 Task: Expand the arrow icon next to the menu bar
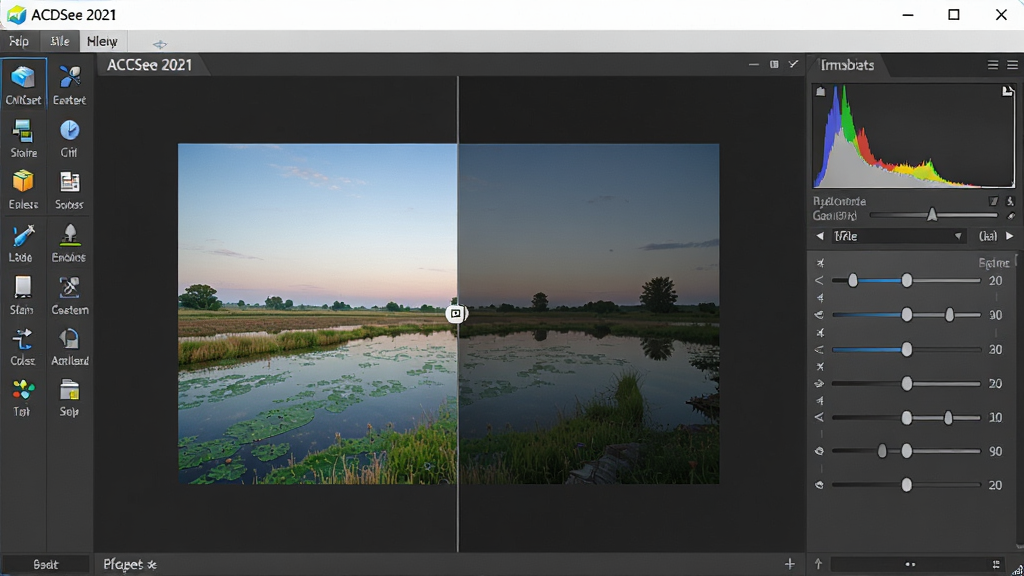pos(159,44)
